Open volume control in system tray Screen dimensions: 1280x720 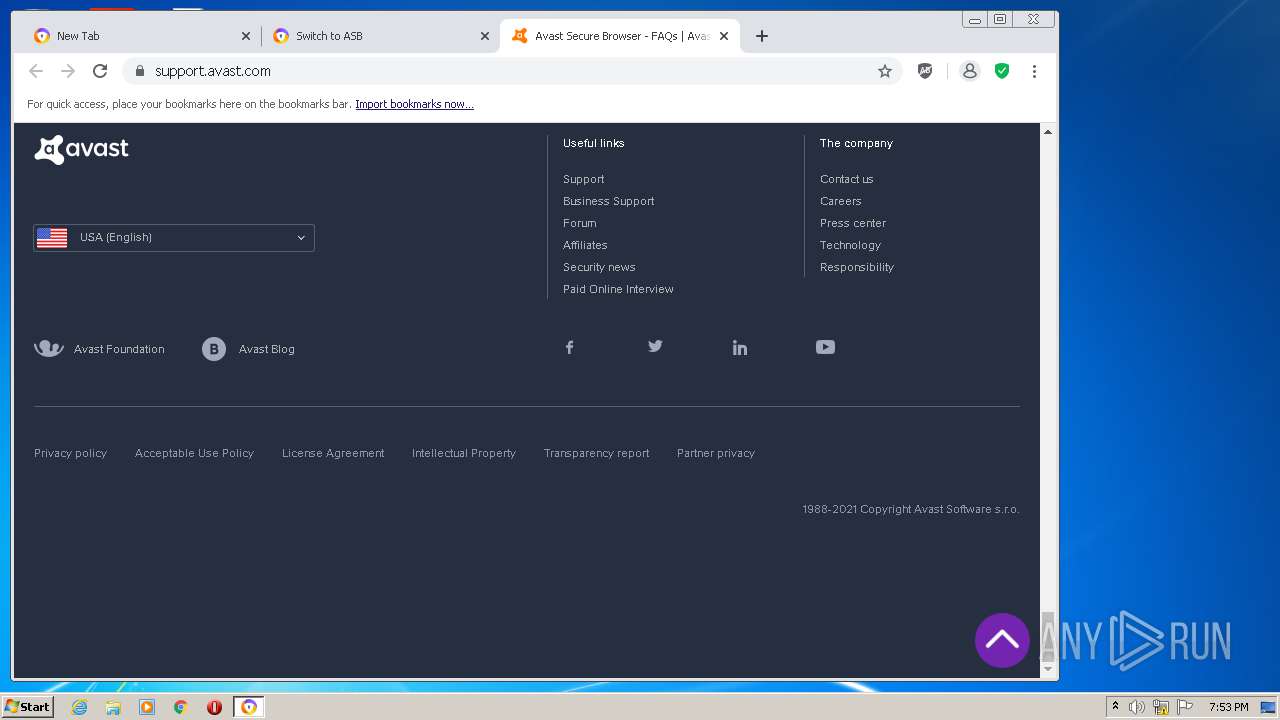(x=1137, y=707)
